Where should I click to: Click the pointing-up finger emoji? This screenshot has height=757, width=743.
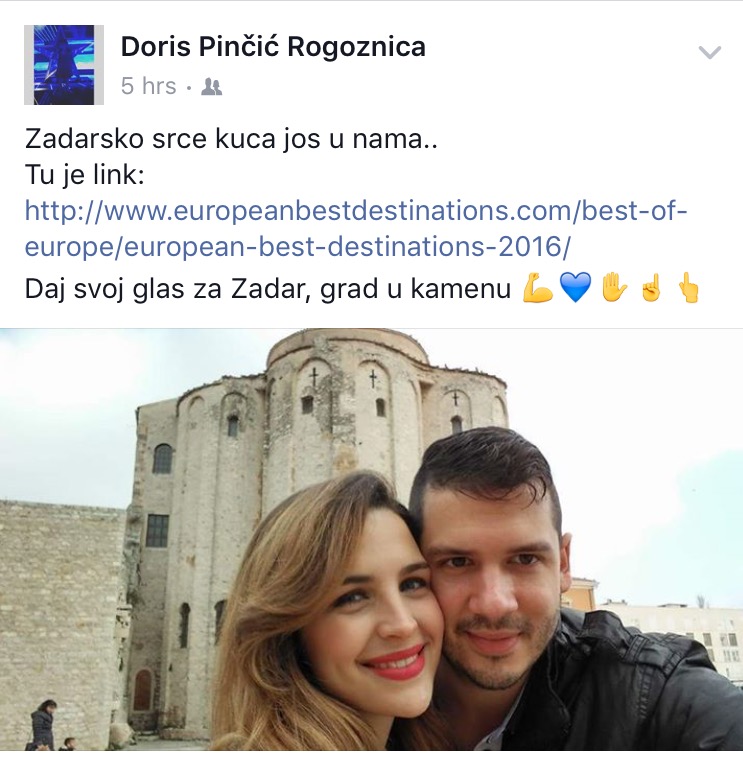(x=688, y=287)
